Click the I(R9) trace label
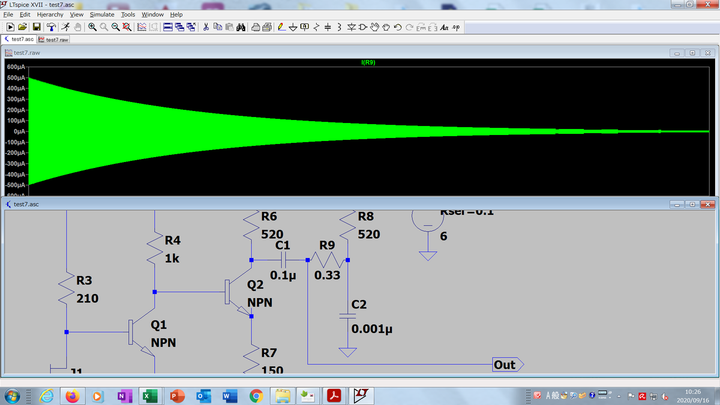Viewport: 720px width, 405px height. [x=366, y=62]
